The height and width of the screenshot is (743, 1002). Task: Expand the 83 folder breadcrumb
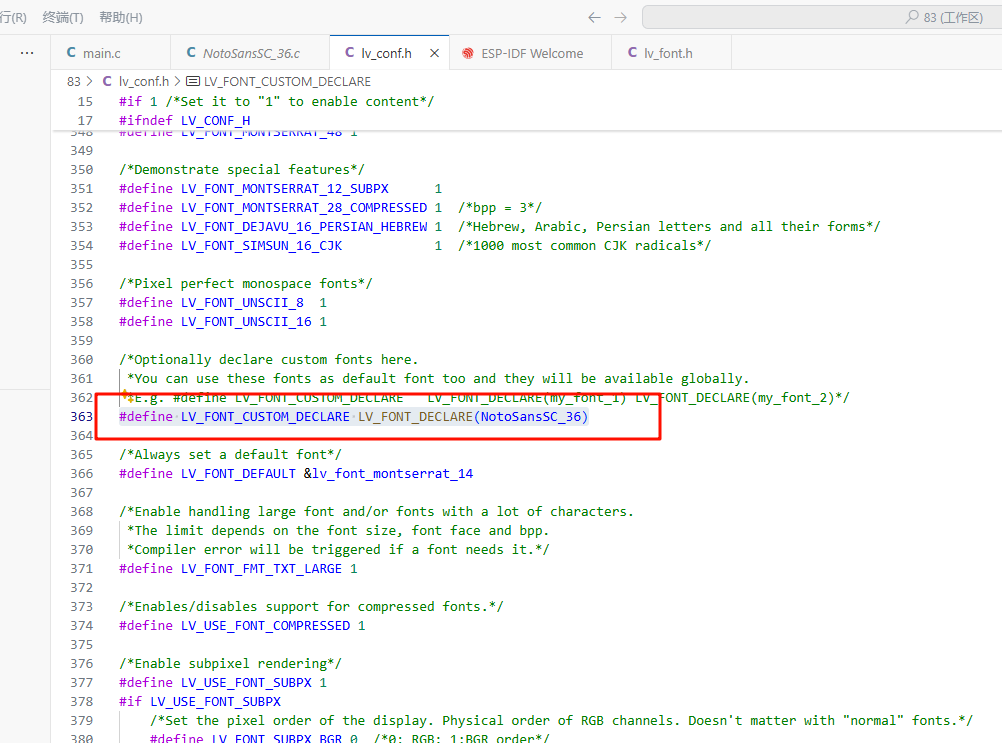tap(74, 81)
